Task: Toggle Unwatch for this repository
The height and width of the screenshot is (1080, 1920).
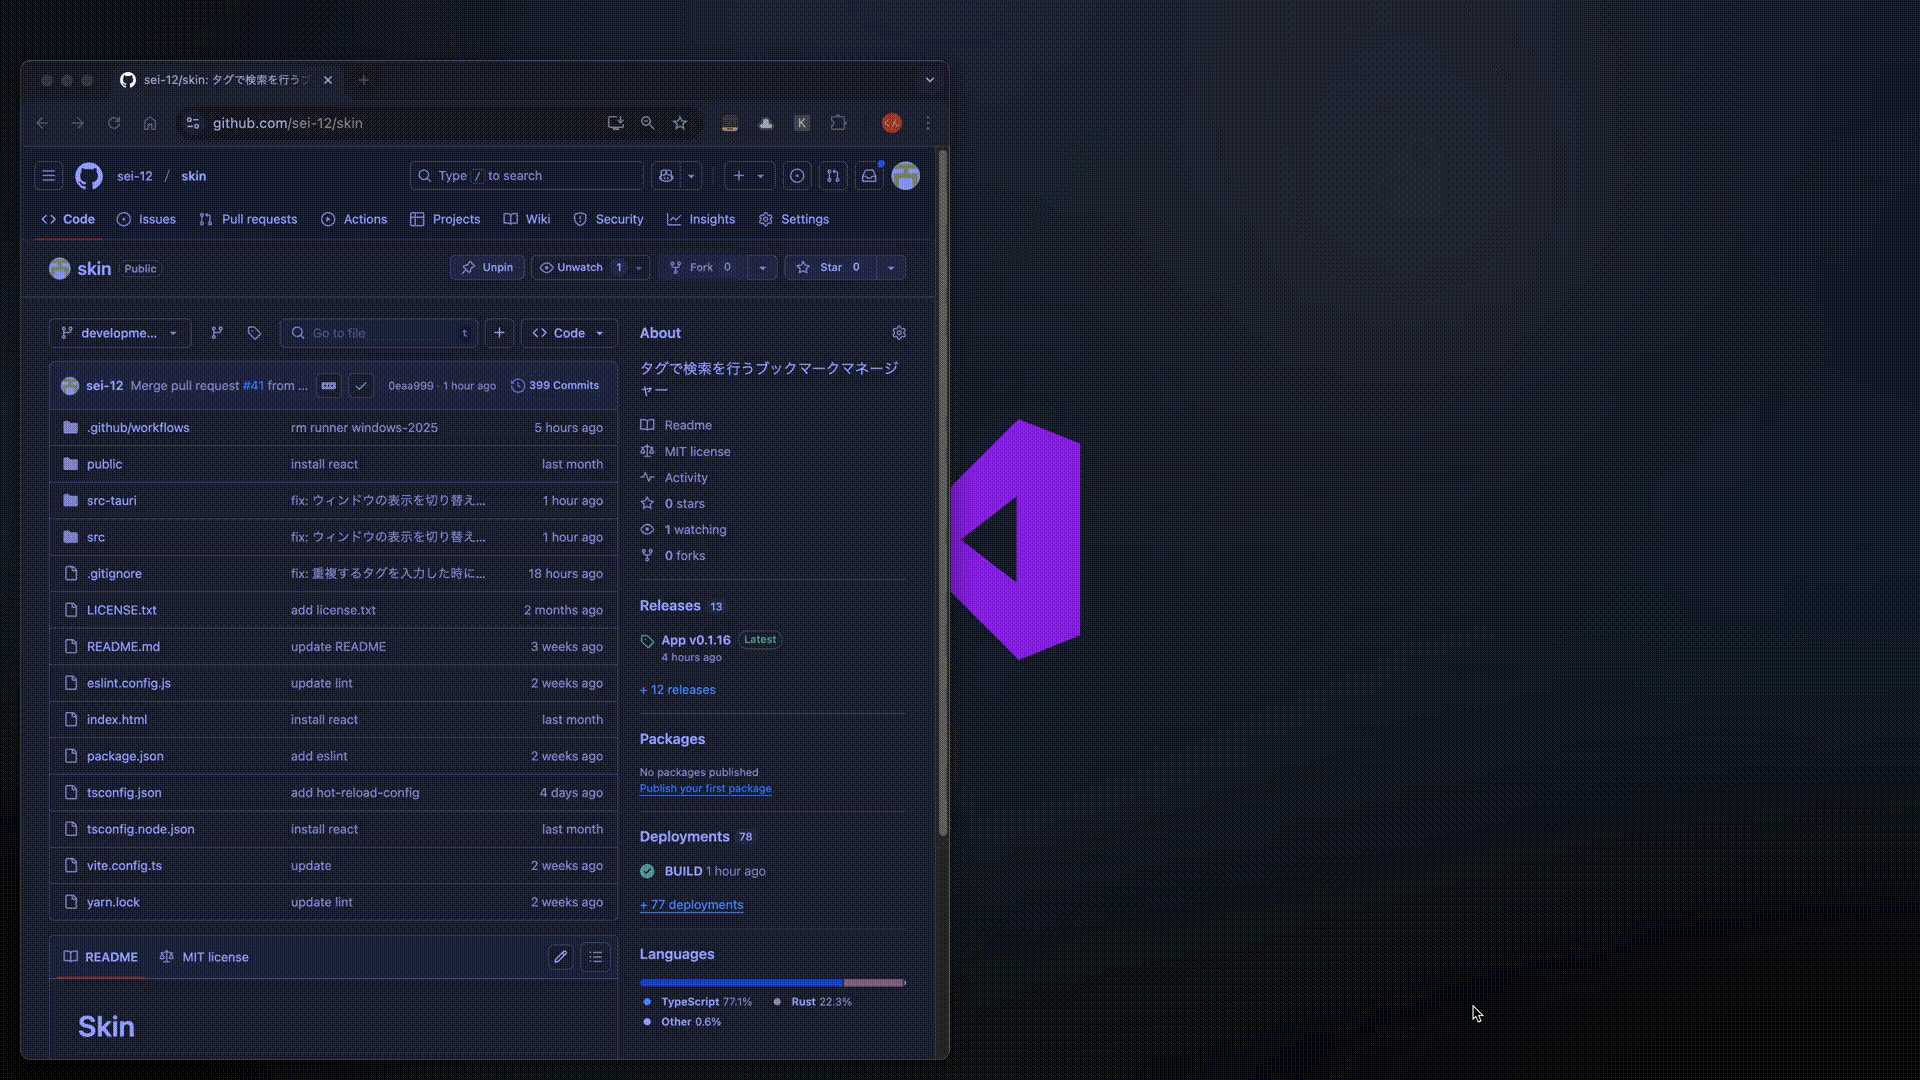Action: [580, 268]
